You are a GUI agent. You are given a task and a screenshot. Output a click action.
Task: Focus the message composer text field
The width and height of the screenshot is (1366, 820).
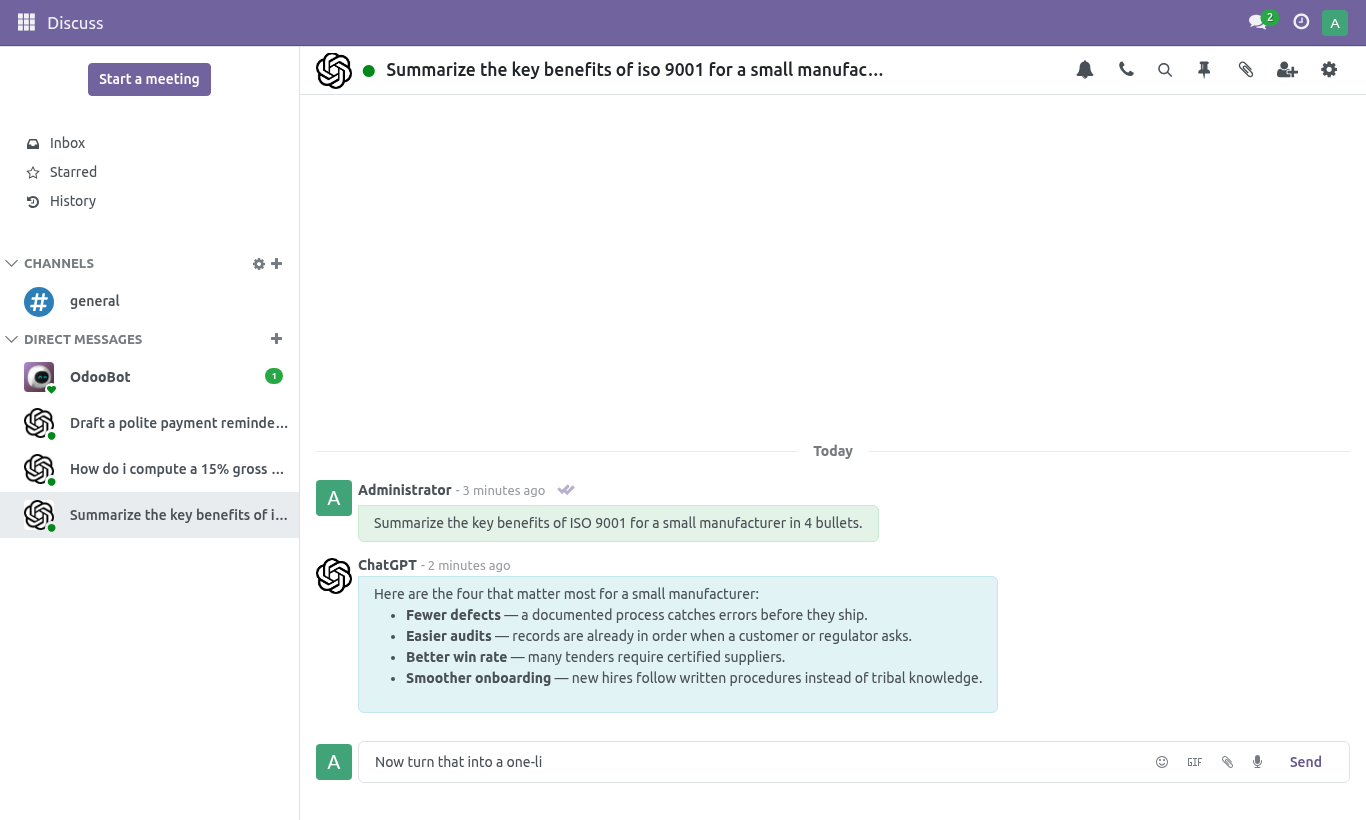coord(755,762)
